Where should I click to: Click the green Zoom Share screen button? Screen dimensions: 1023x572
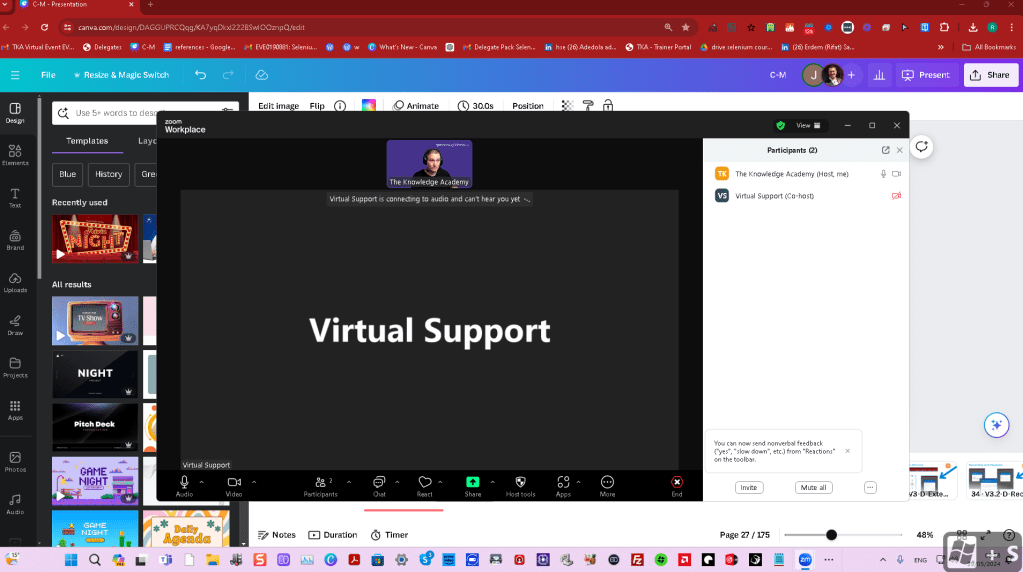472,486
